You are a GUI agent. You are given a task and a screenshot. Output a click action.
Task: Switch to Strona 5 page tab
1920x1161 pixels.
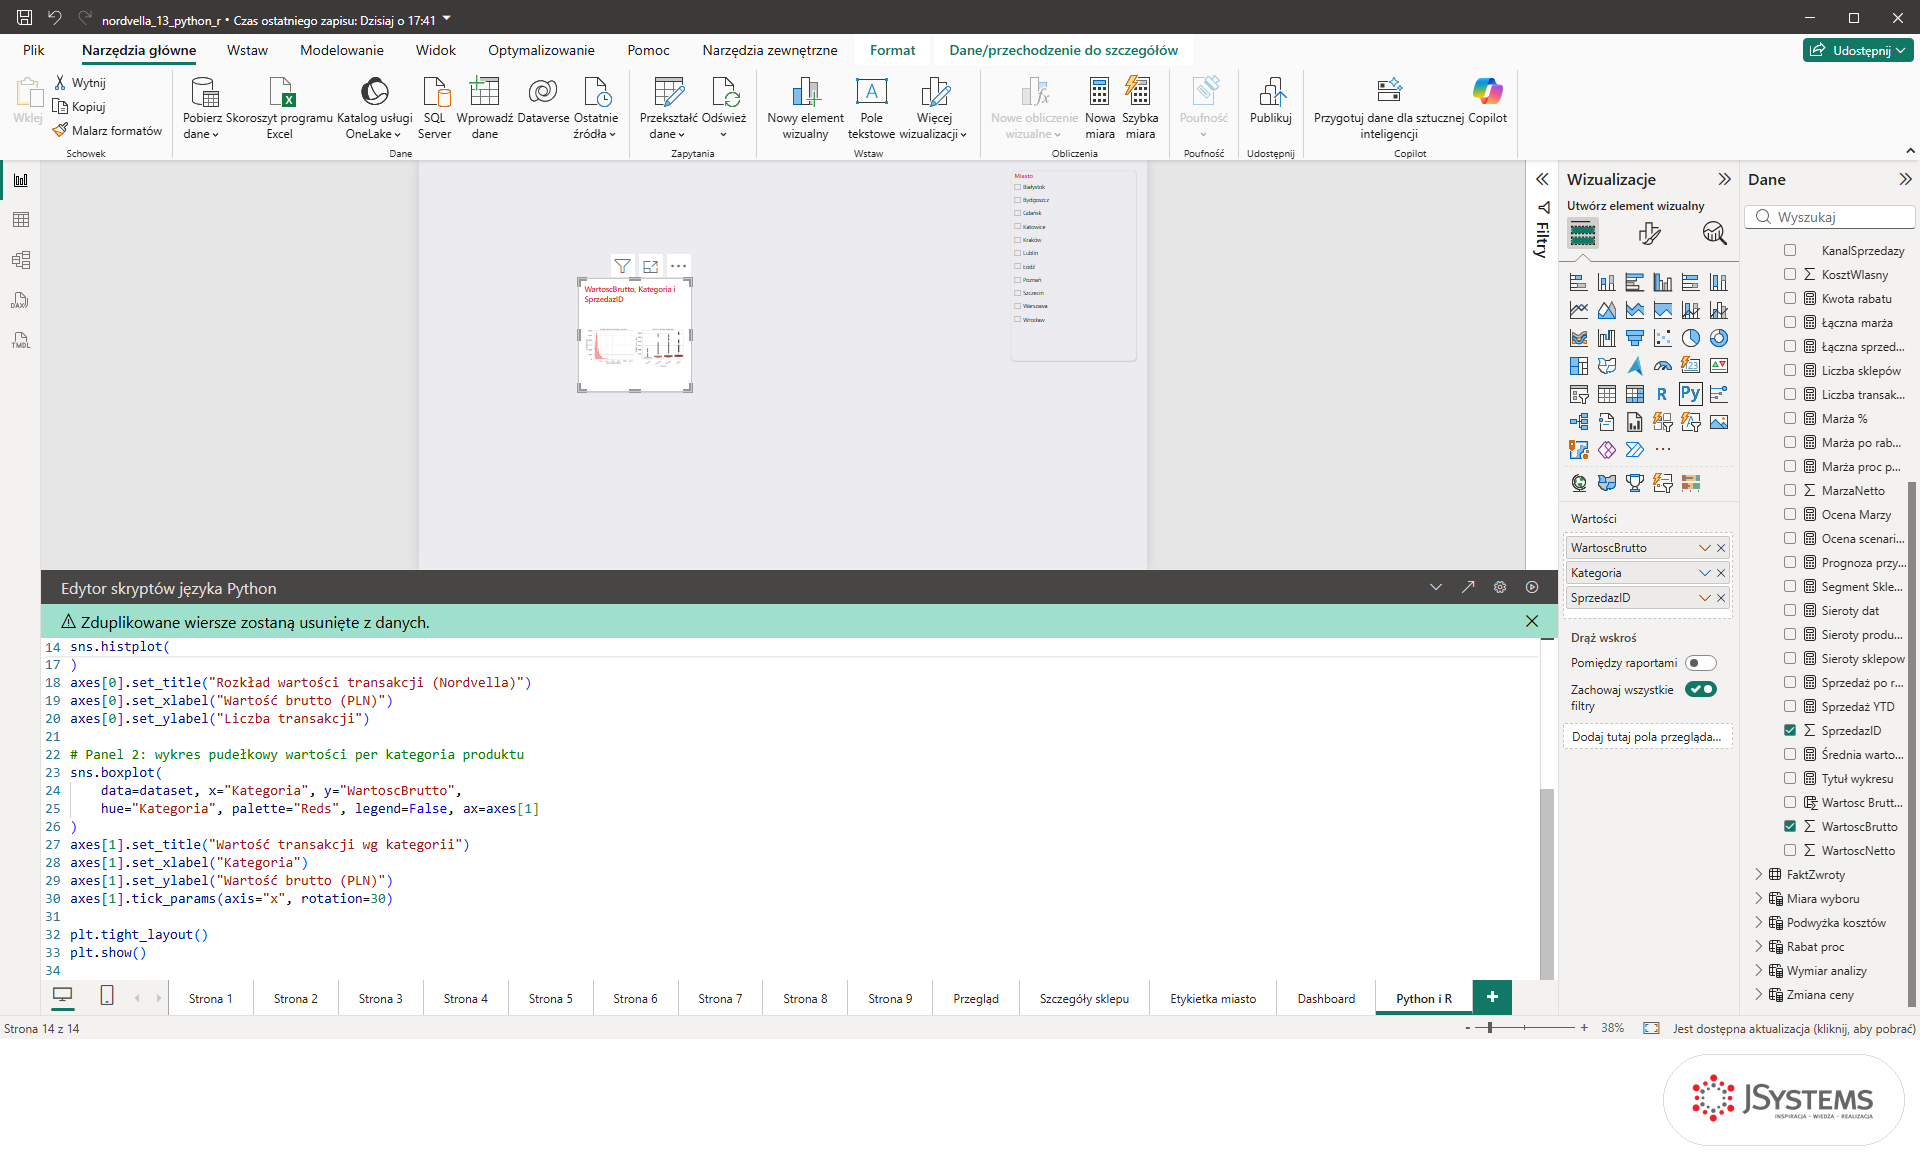tap(551, 998)
